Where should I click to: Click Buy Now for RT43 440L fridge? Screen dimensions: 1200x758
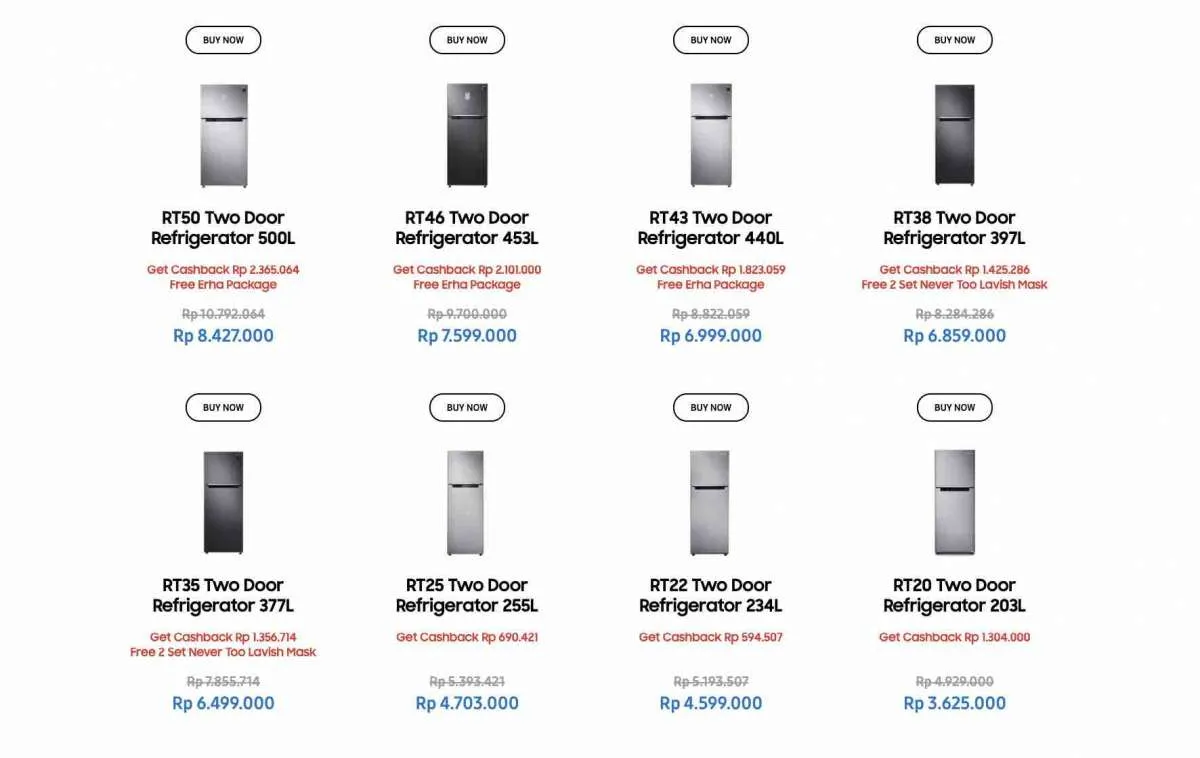pos(711,40)
